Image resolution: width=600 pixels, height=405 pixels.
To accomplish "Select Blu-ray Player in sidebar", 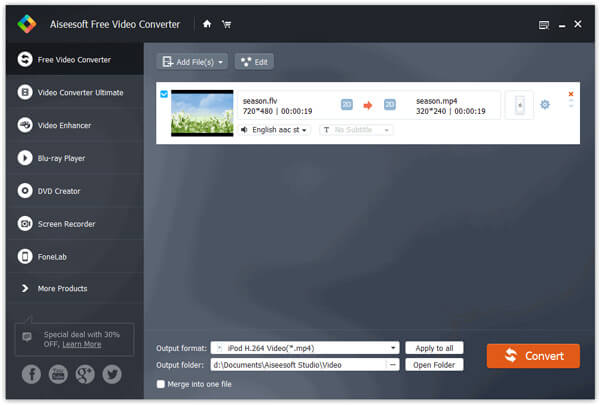I will click(75, 158).
